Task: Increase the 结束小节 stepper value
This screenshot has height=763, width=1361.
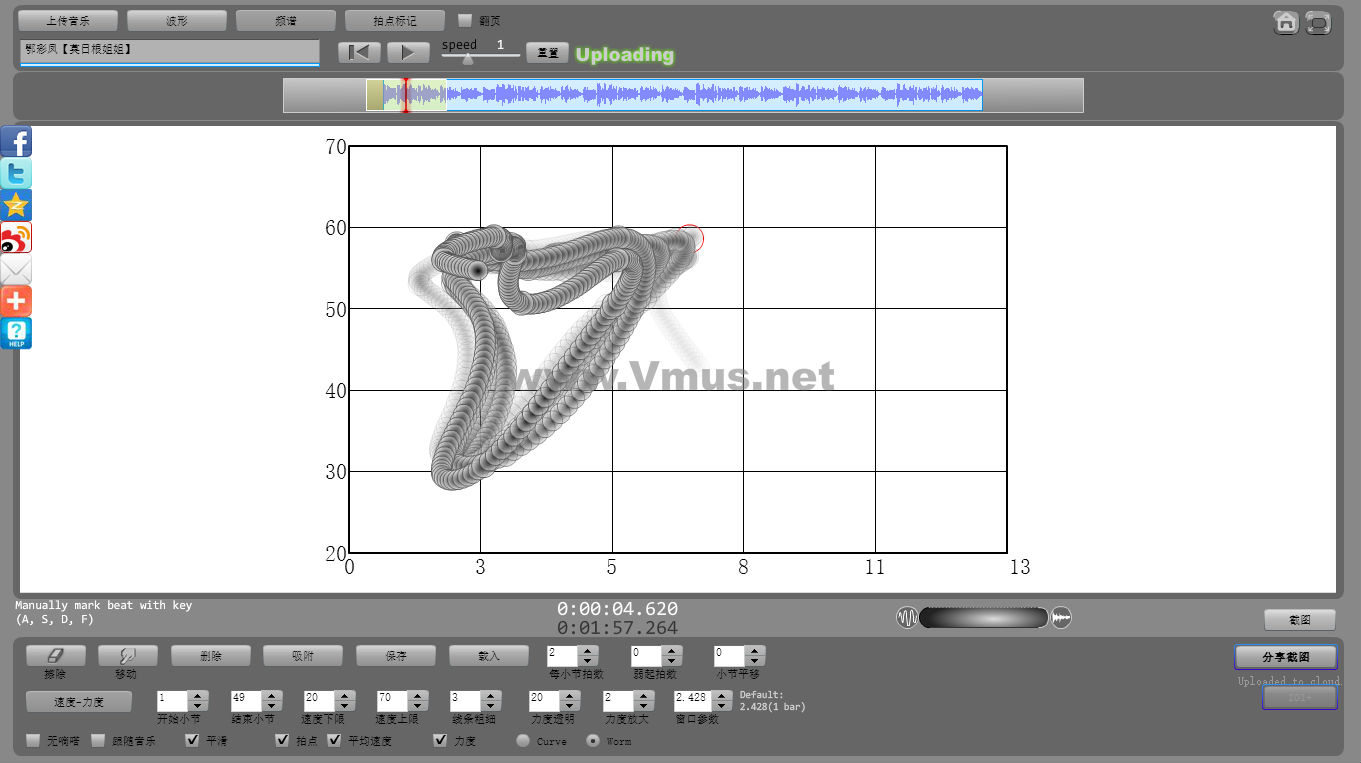Action: click(x=272, y=695)
